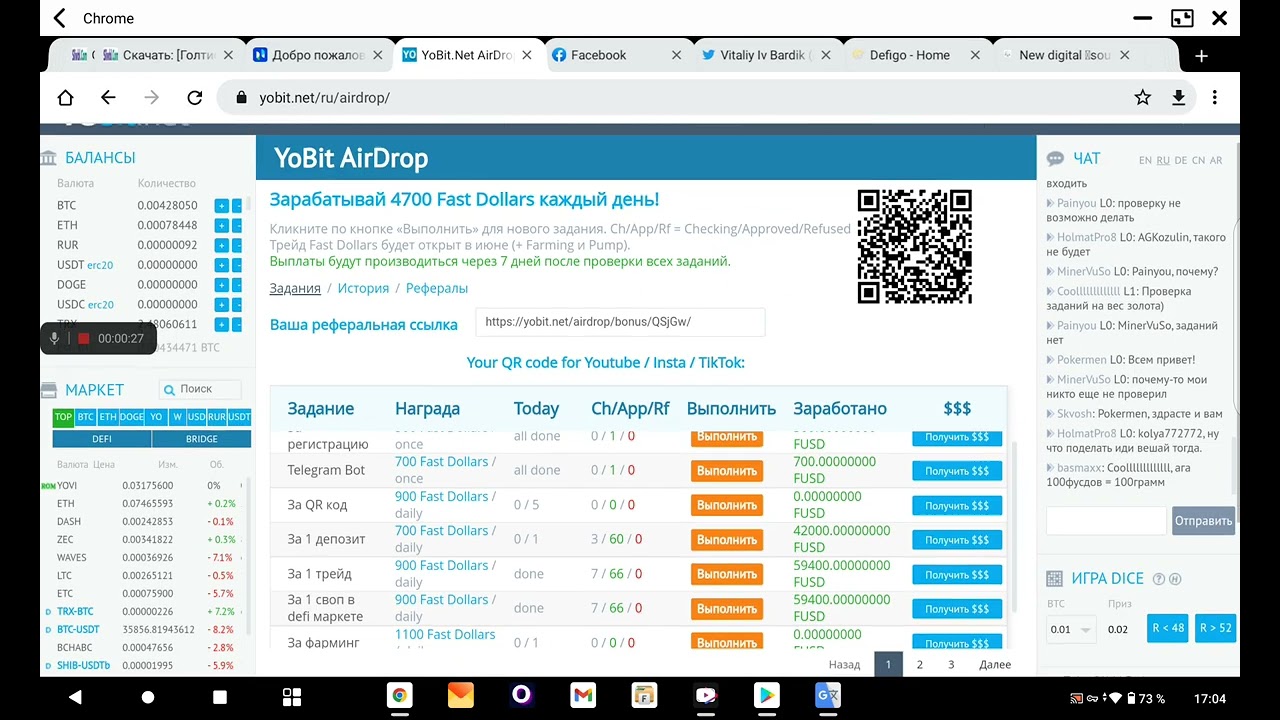This screenshot has width=1280, height=720.
Task: Click the Назад previous page link
Action: 844,664
